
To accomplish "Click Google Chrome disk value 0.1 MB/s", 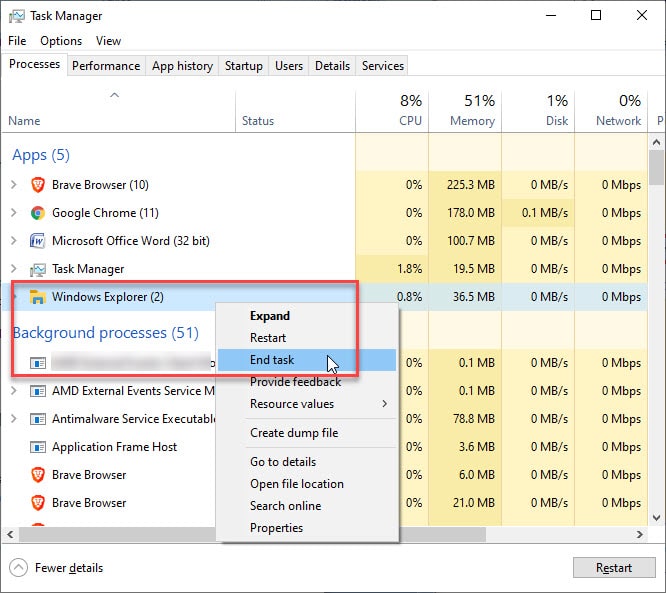I will [545, 213].
